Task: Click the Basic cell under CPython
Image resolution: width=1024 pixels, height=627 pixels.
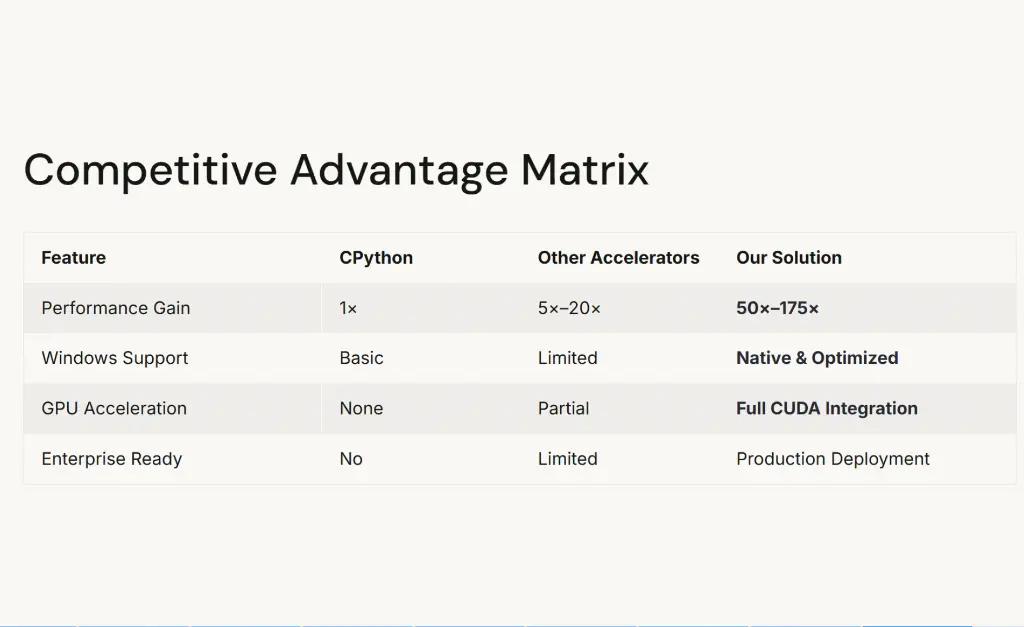Action: point(361,358)
